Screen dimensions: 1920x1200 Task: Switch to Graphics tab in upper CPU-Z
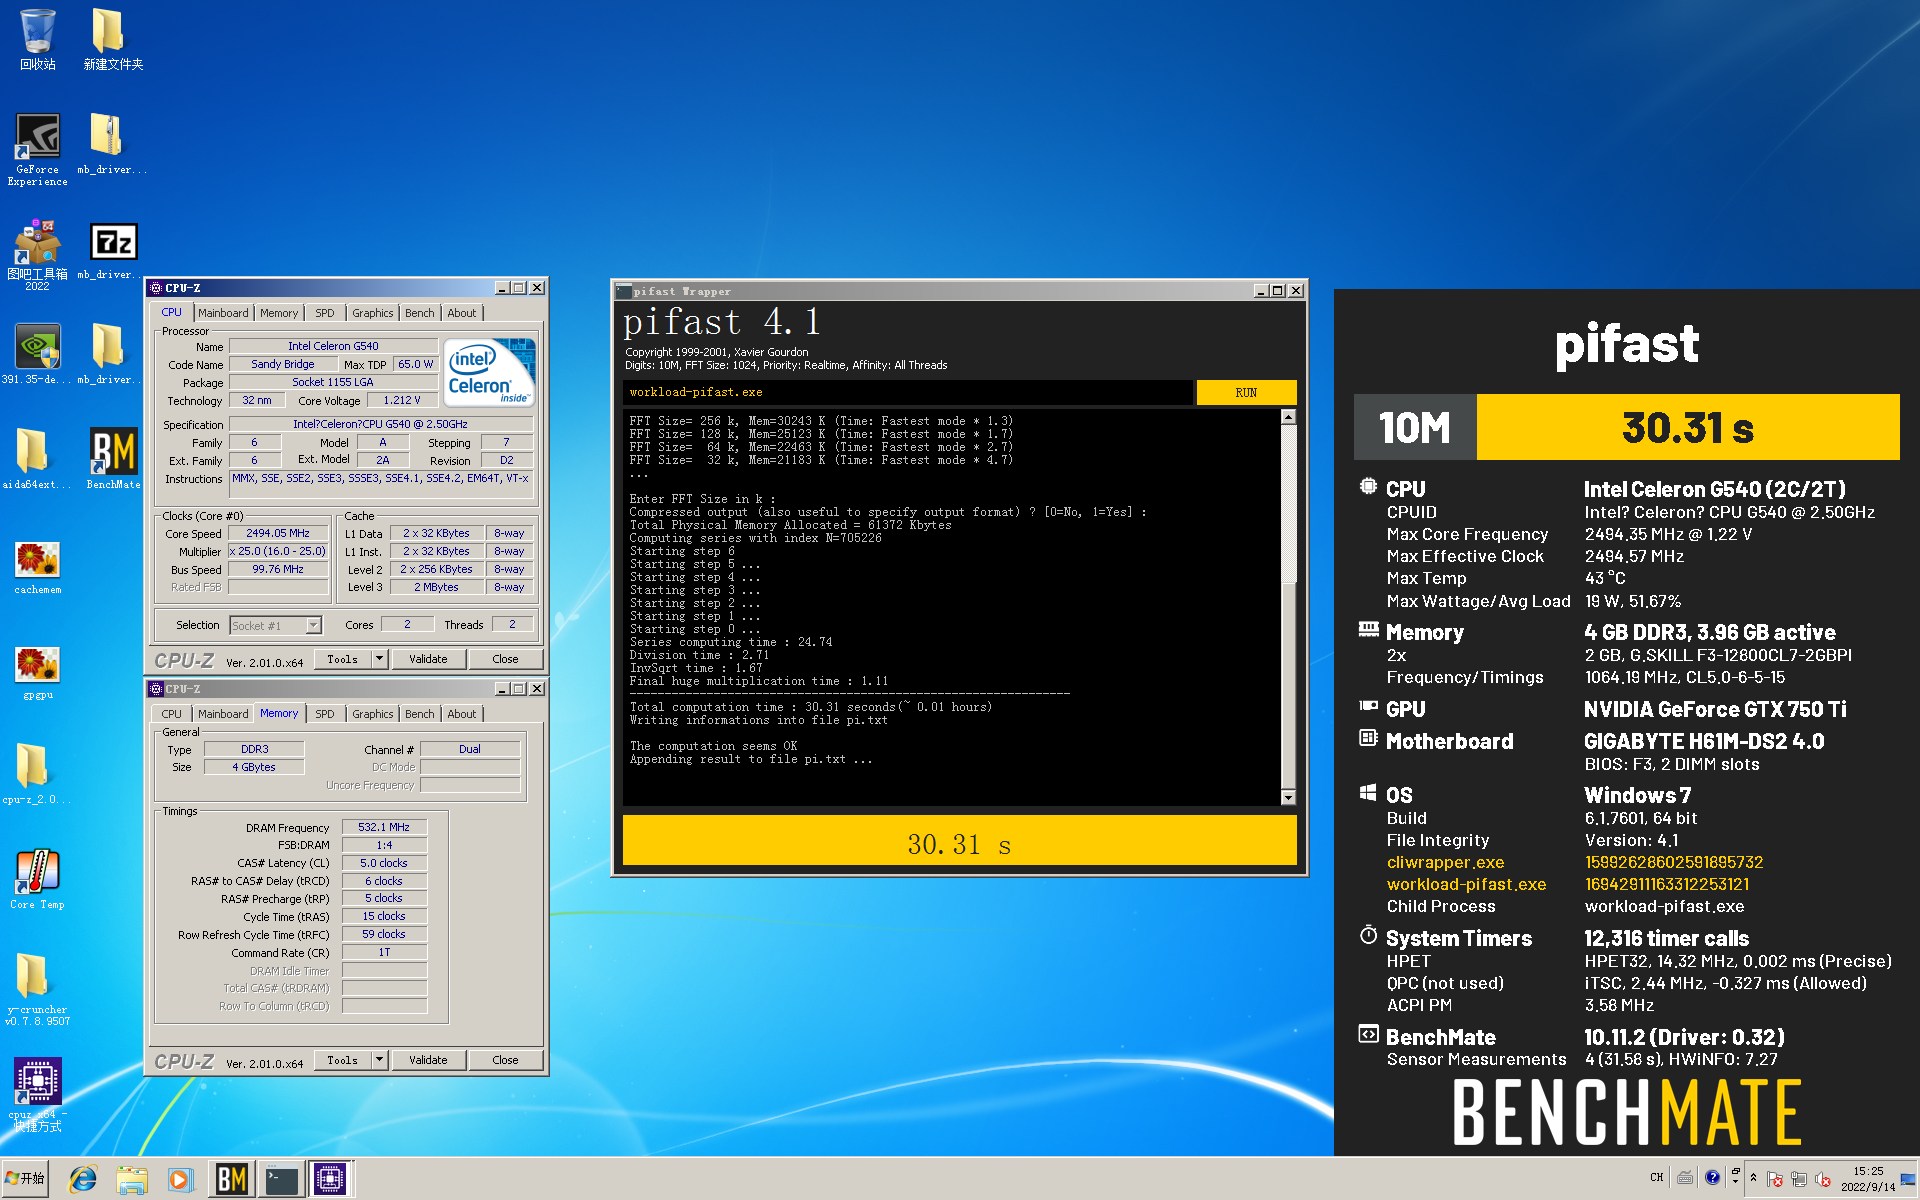pyautogui.click(x=372, y=313)
